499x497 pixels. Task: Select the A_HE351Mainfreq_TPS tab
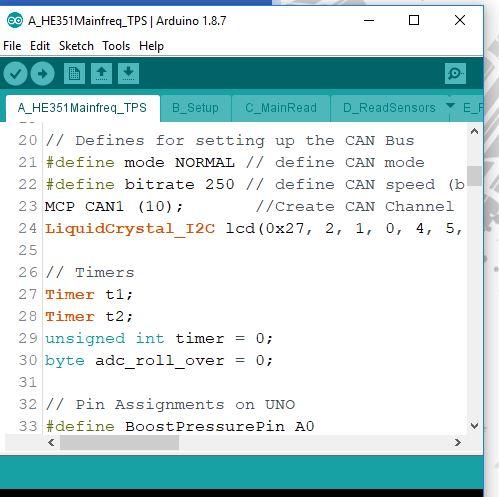(x=82, y=108)
